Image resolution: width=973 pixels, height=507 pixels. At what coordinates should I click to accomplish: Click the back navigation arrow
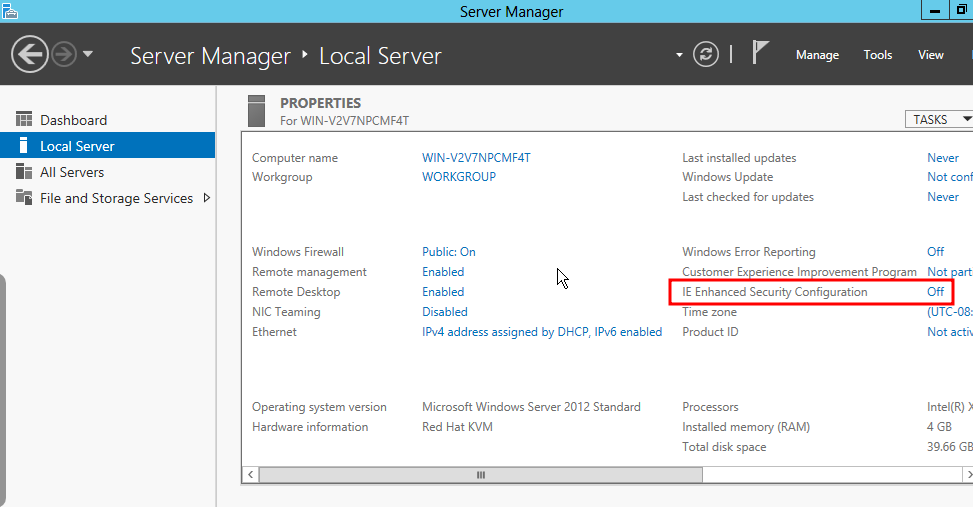point(31,54)
